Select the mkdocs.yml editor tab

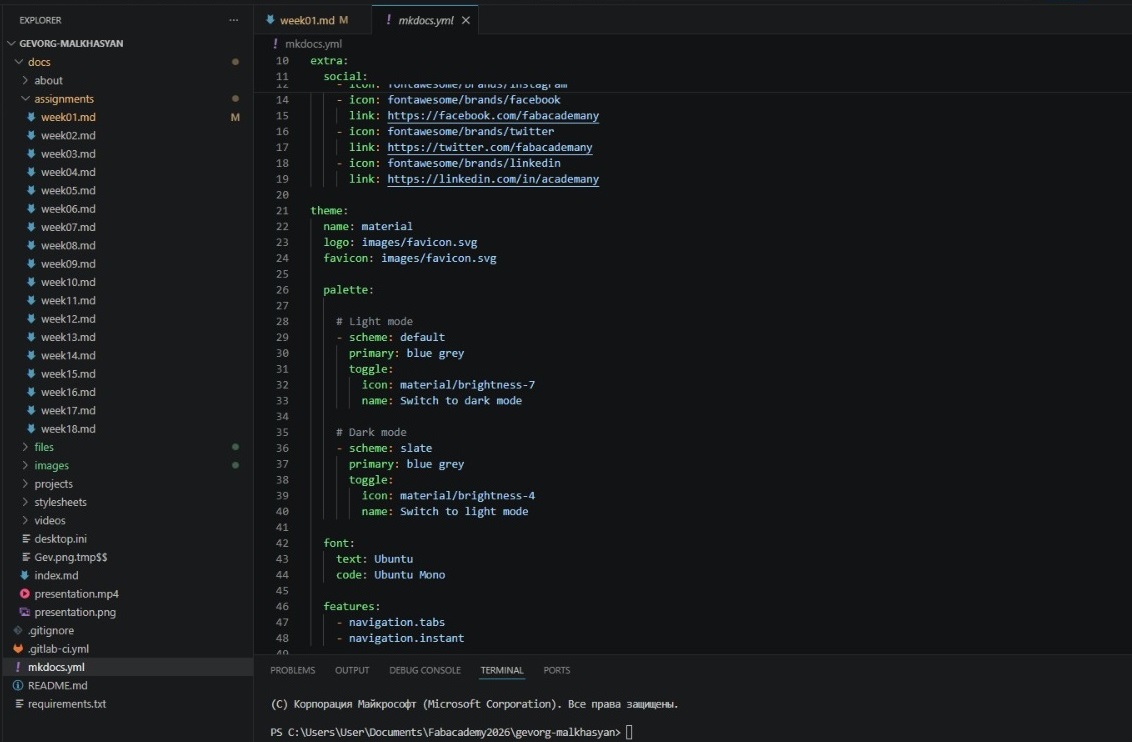pos(425,20)
